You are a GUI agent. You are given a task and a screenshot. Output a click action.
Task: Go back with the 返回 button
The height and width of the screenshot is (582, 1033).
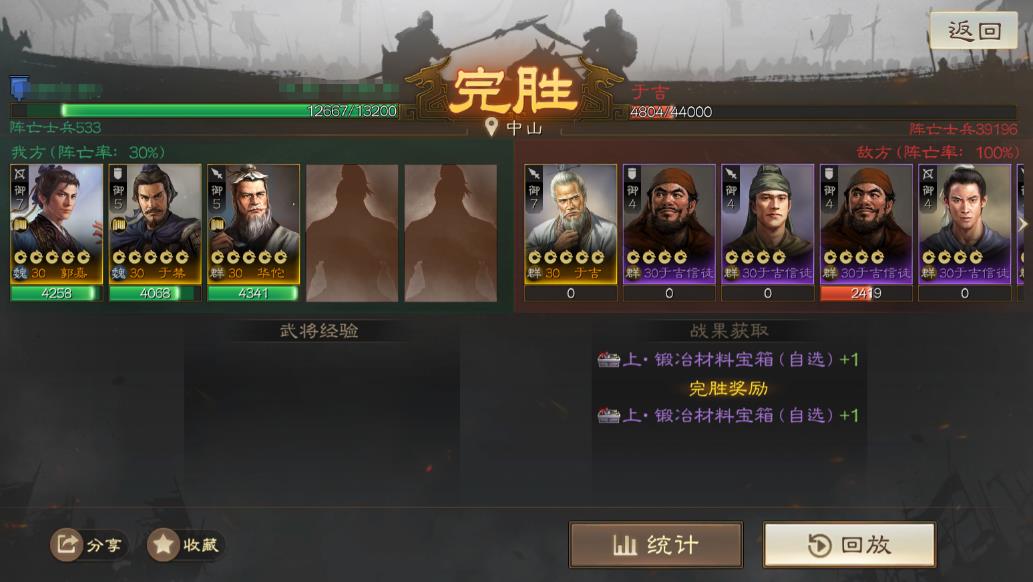tap(974, 30)
